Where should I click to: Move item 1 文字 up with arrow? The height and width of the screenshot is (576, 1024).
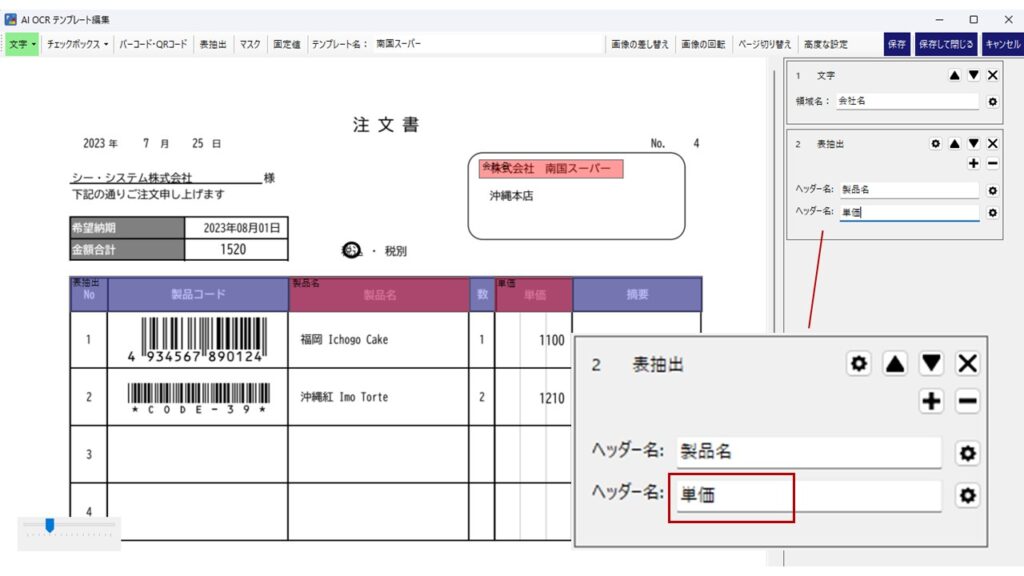(954, 75)
